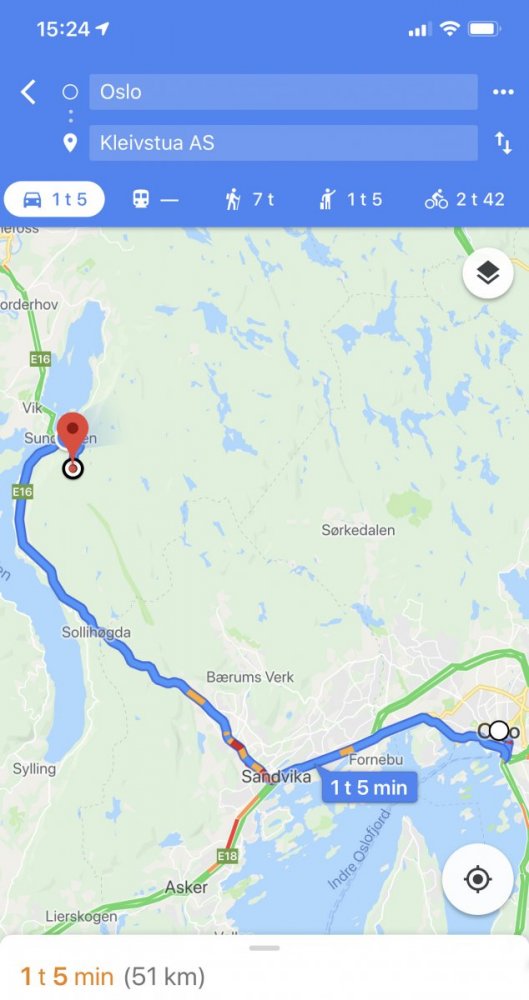Click the E18 road shield near Asker
The width and height of the screenshot is (529, 1000).
(227, 856)
